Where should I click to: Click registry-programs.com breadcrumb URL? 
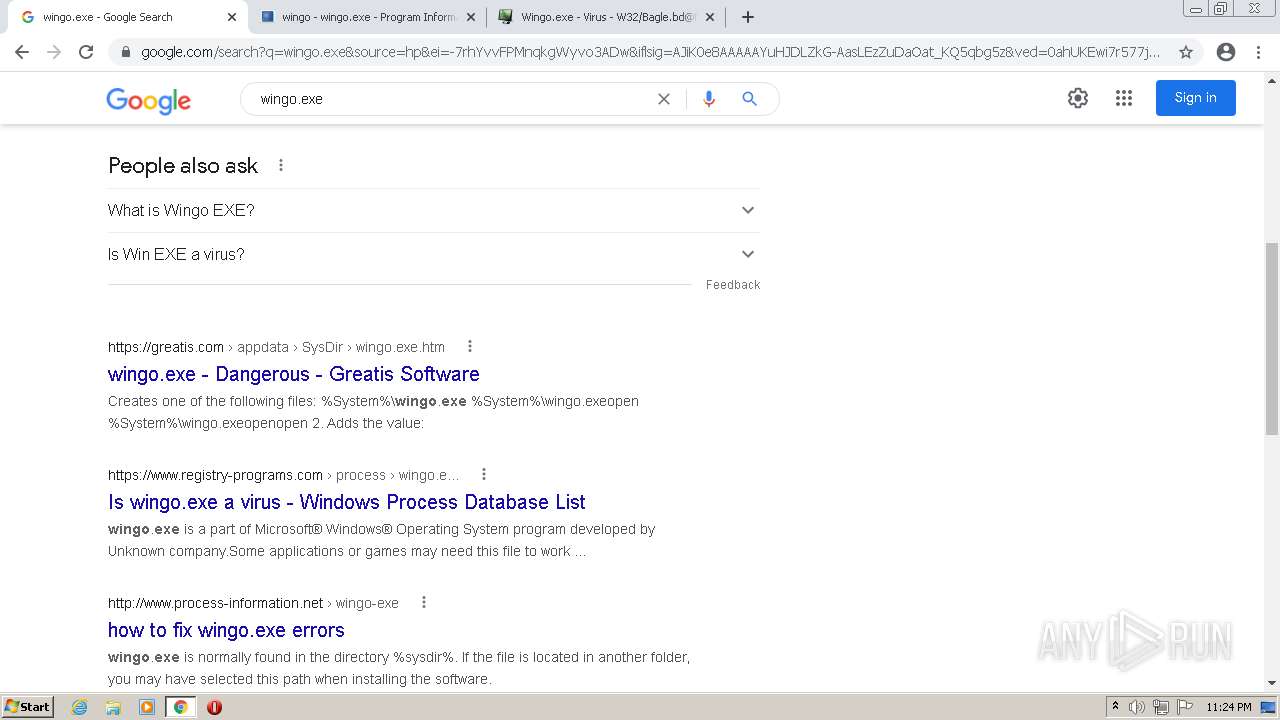click(284, 475)
